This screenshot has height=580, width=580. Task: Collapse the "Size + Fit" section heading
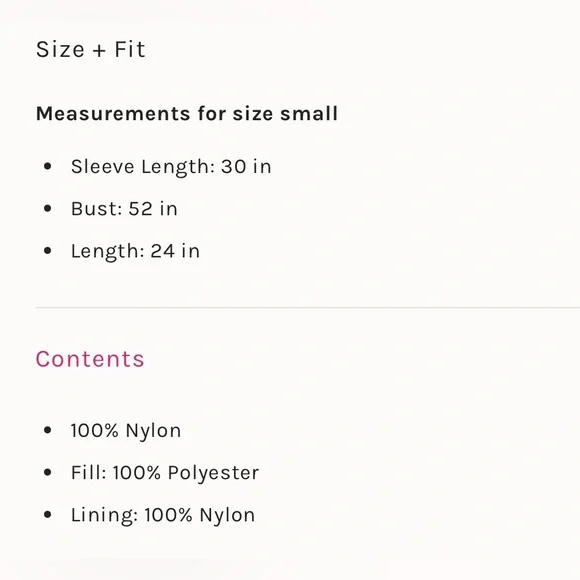pyautogui.click(x=91, y=50)
